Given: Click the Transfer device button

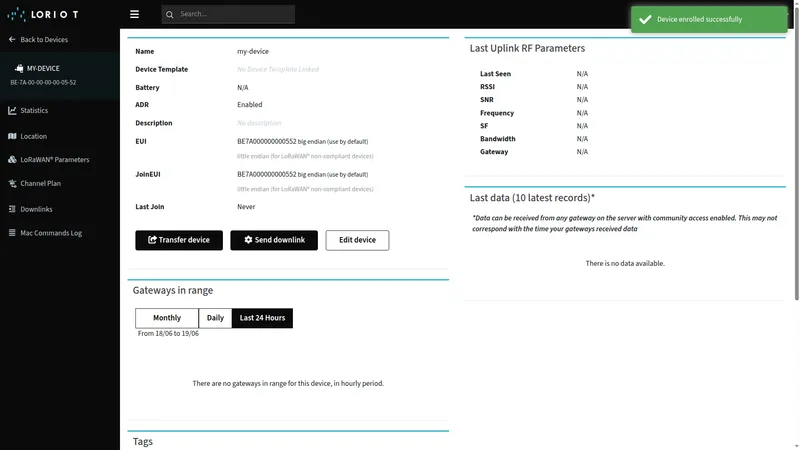Looking at the screenshot, I should [x=179, y=240].
